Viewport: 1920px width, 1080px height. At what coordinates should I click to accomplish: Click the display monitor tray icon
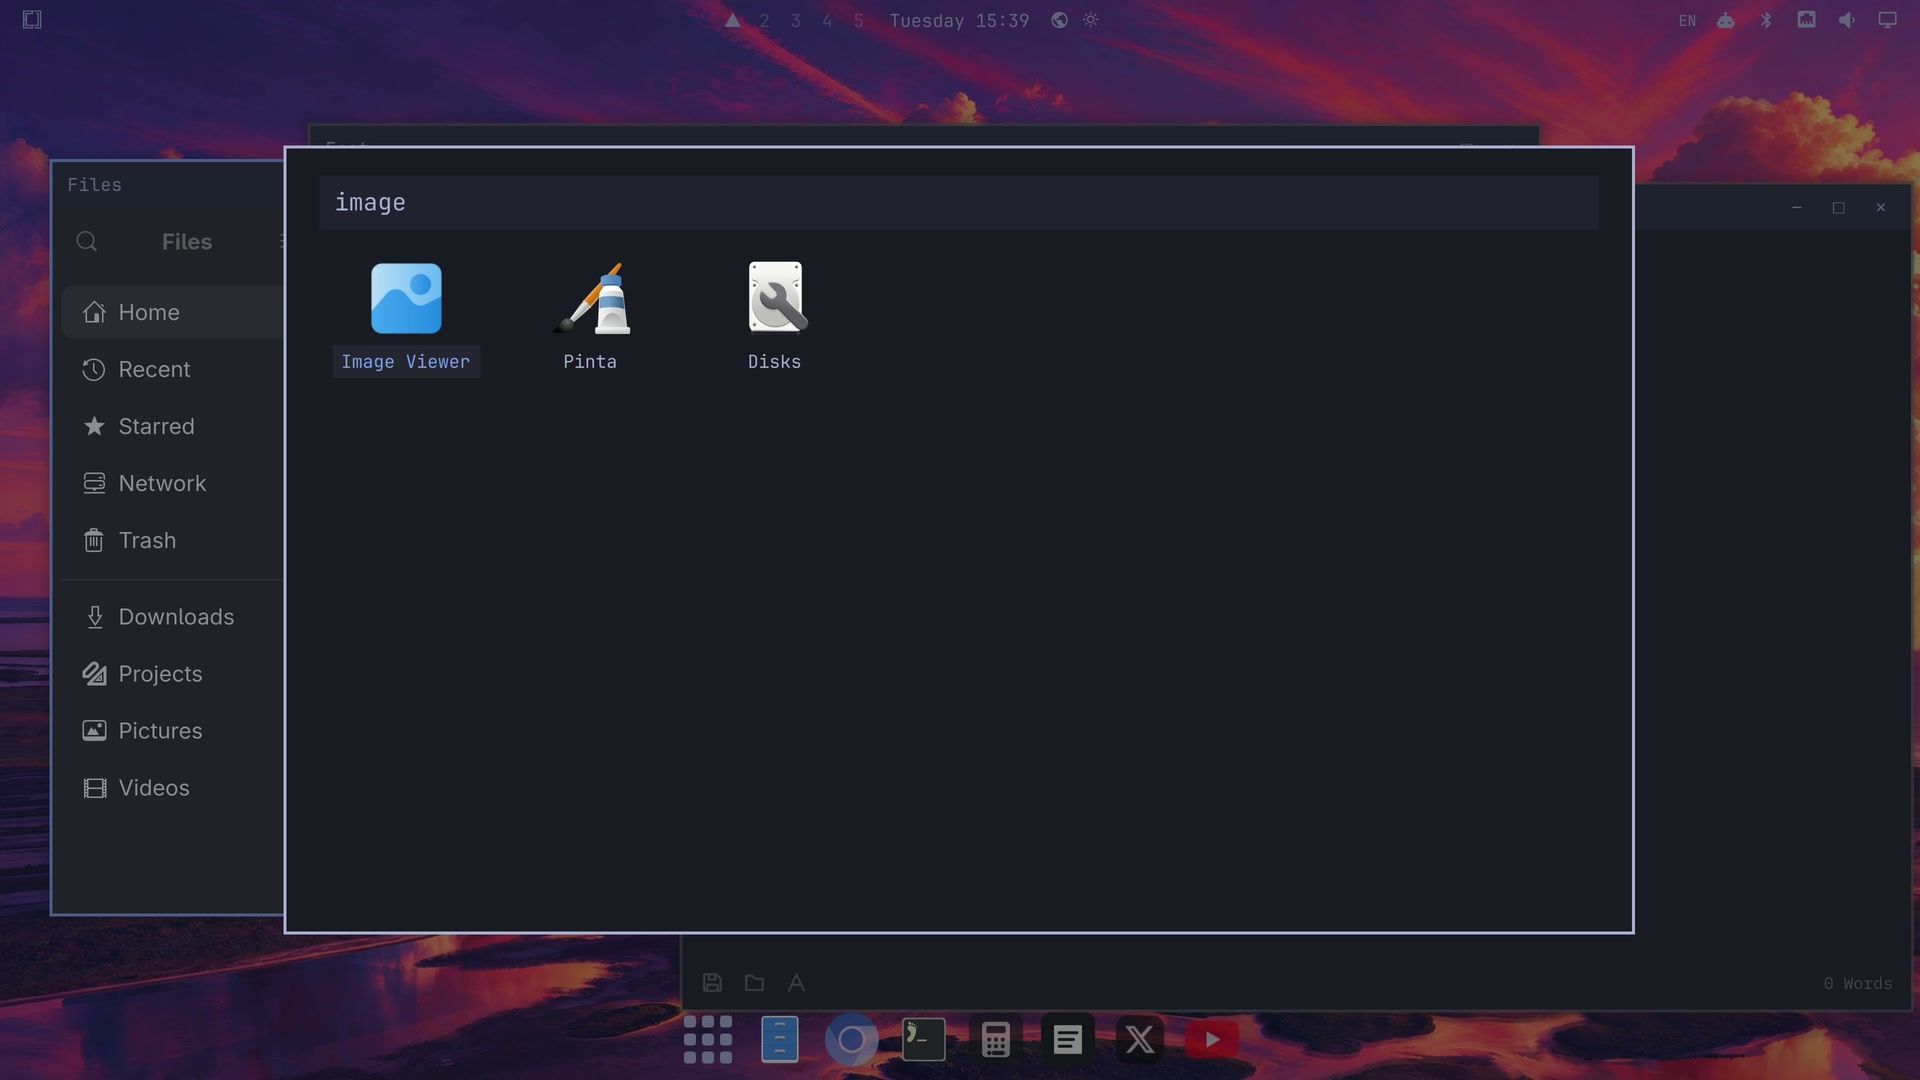(1887, 20)
